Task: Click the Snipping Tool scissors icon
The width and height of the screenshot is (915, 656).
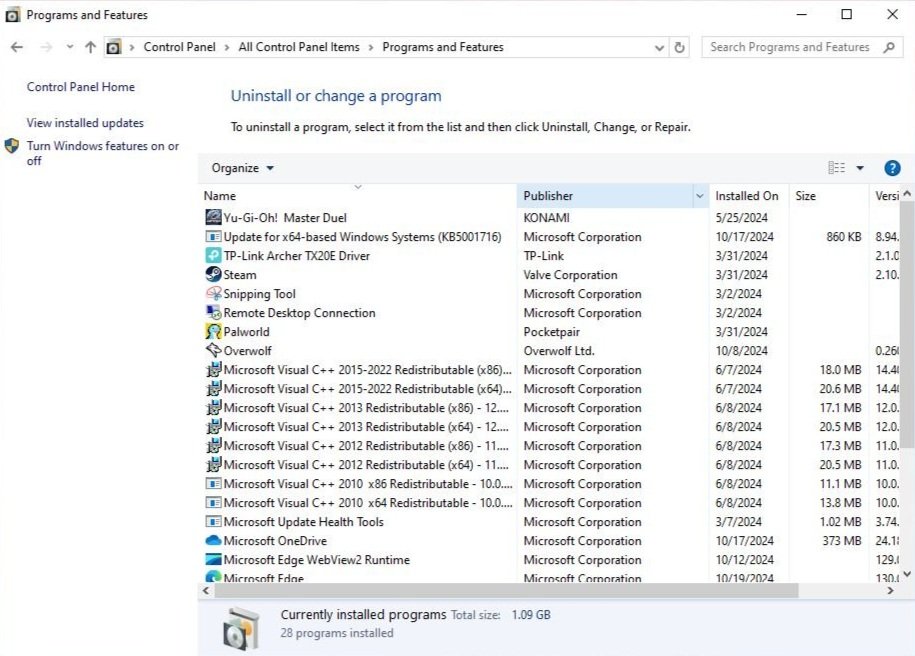Action: tap(214, 293)
